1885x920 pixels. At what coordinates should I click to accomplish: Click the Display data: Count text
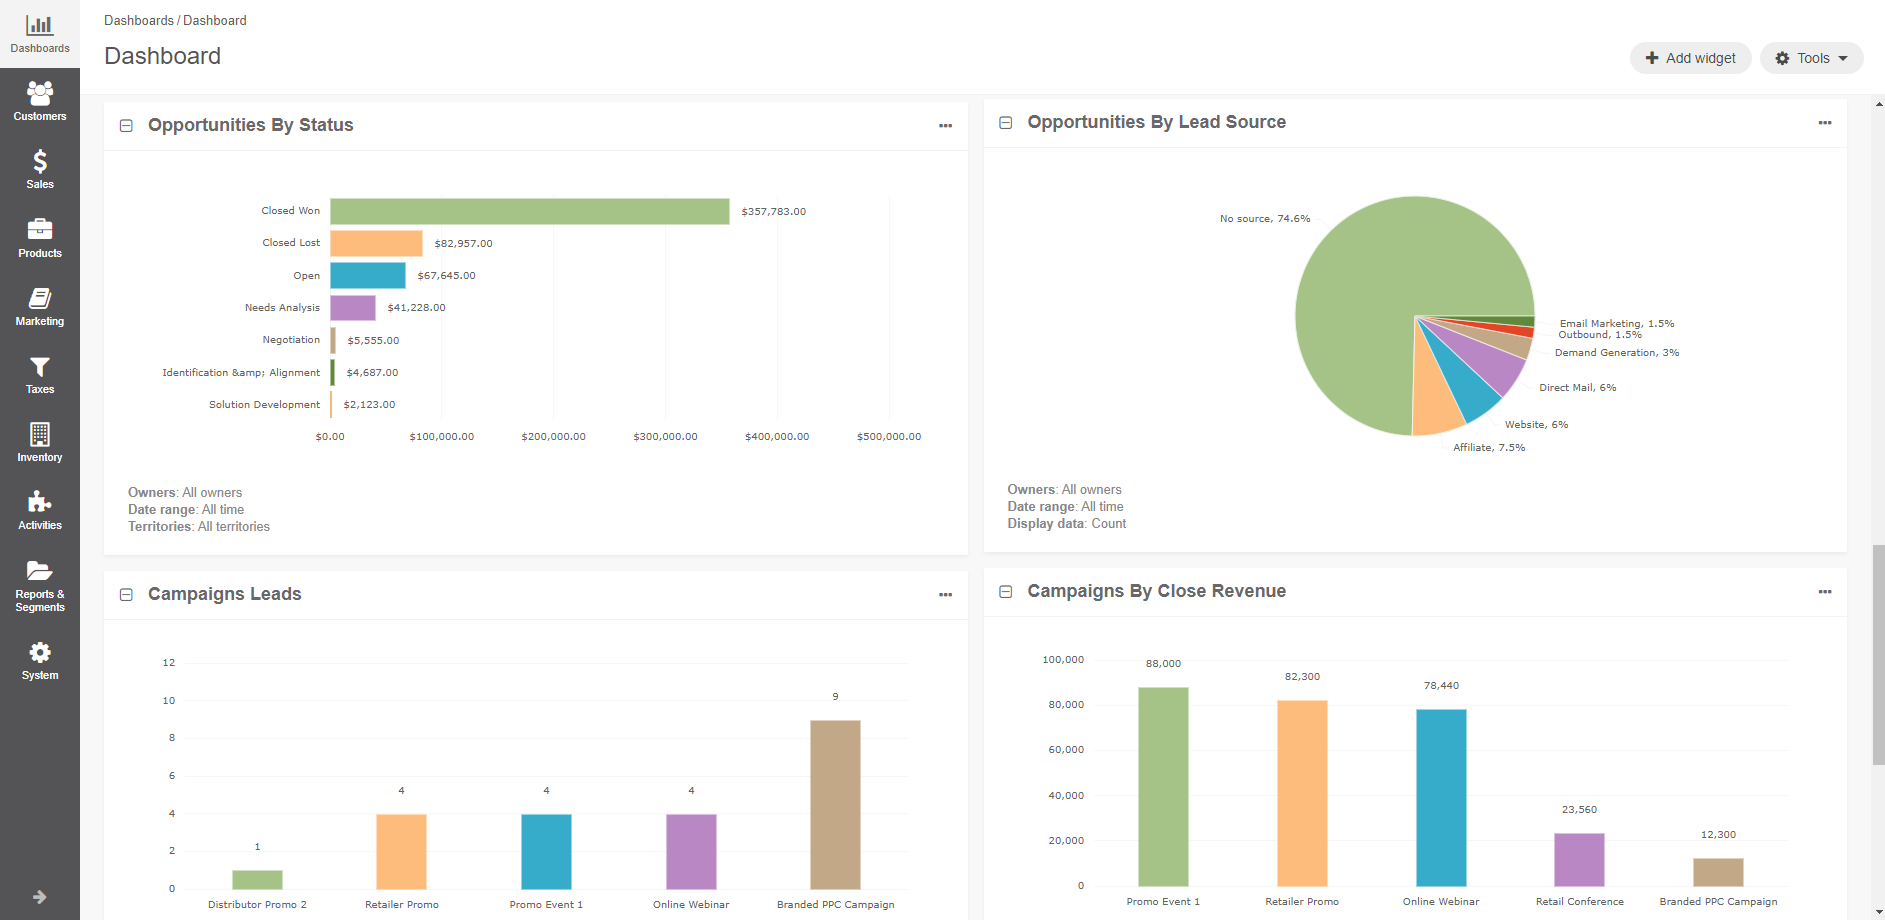click(1067, 524)
